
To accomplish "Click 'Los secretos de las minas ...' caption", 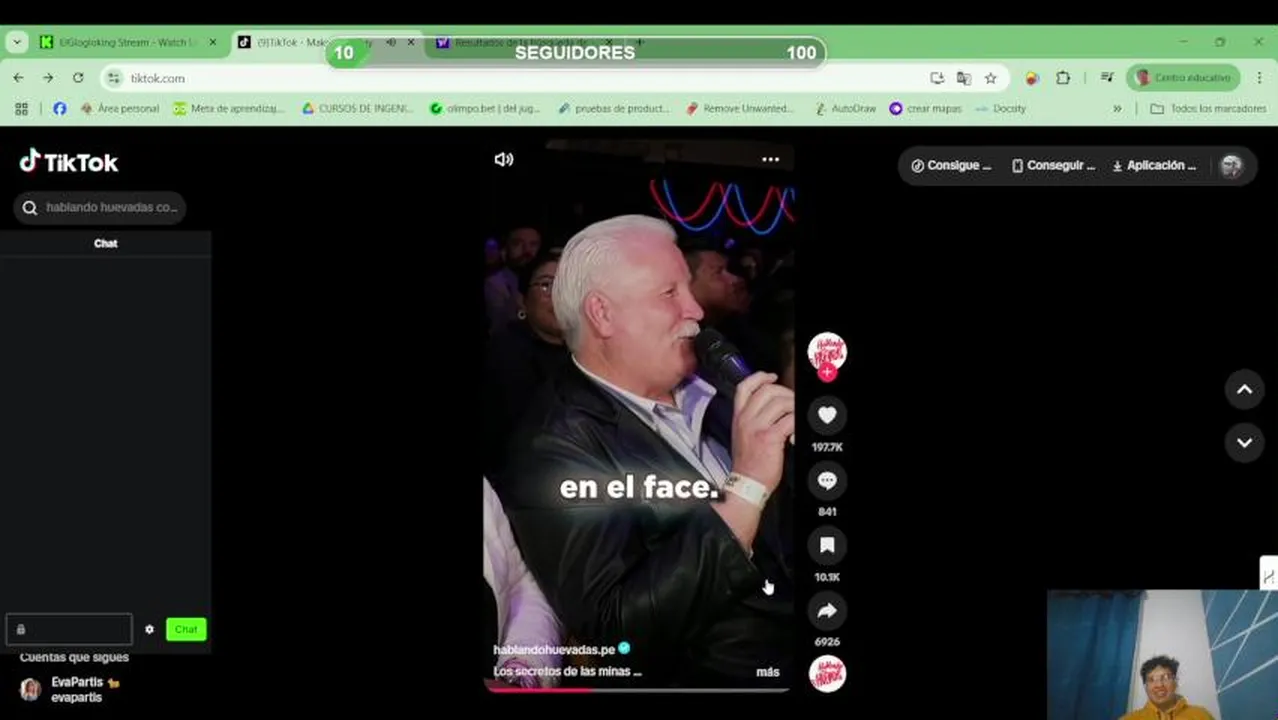I will 567,672.
